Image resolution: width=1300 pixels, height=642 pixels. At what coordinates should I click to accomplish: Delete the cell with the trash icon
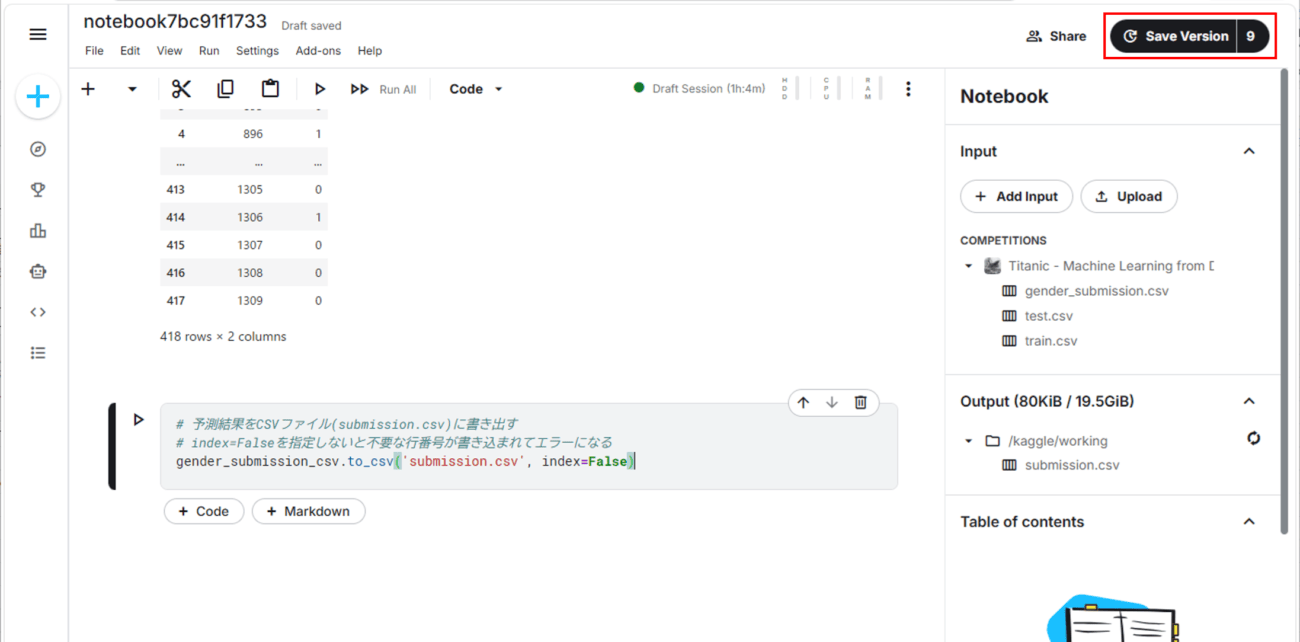[x=860, y=402]
